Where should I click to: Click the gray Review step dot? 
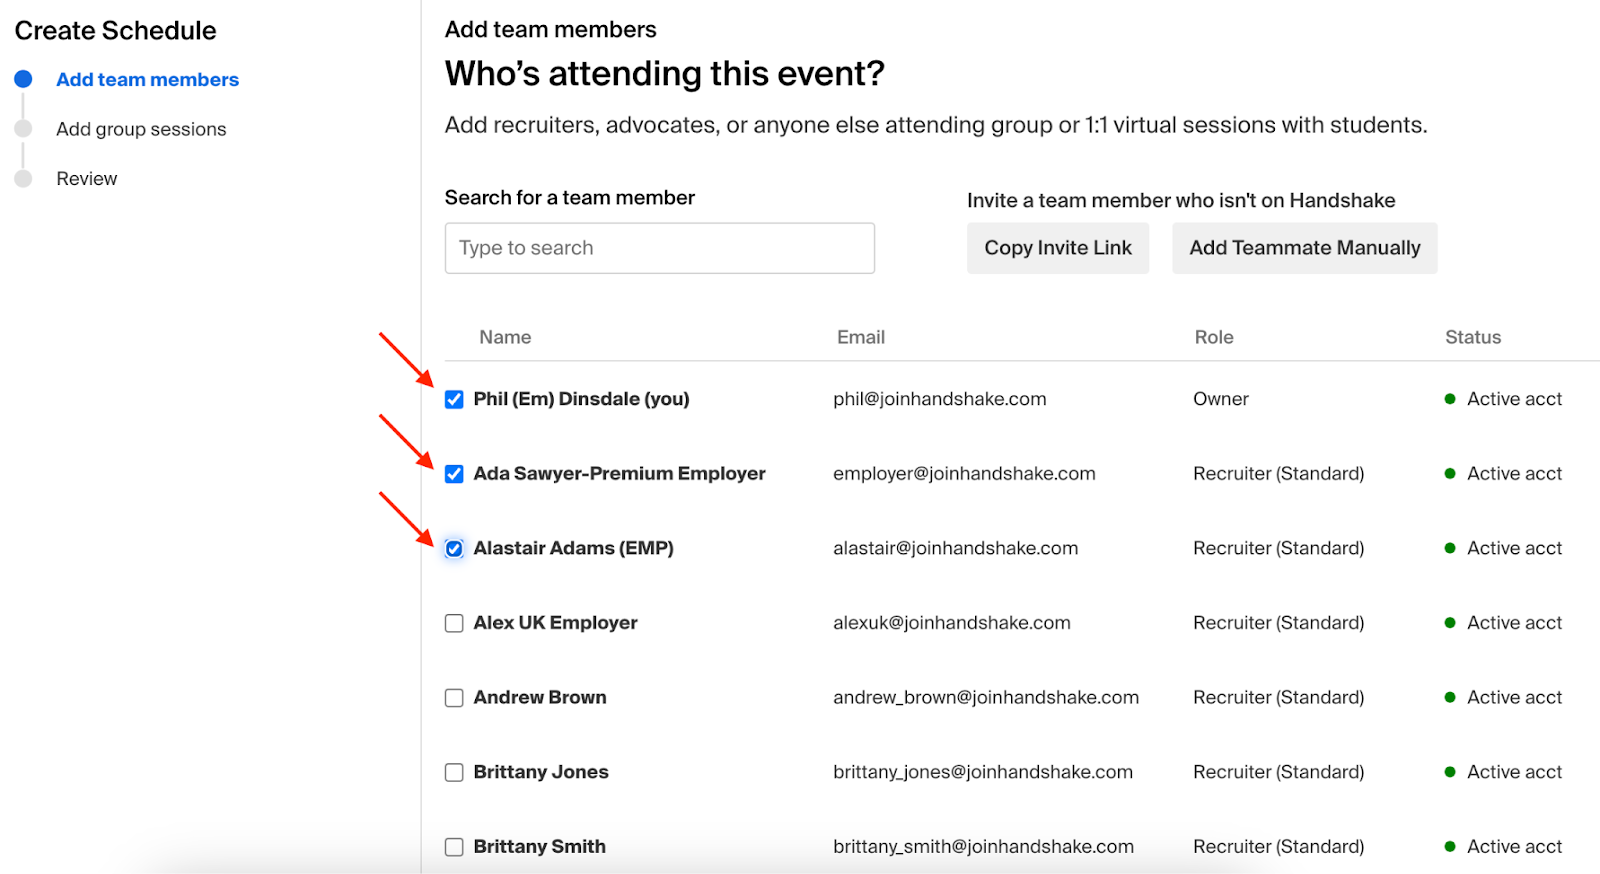[23, 179]
